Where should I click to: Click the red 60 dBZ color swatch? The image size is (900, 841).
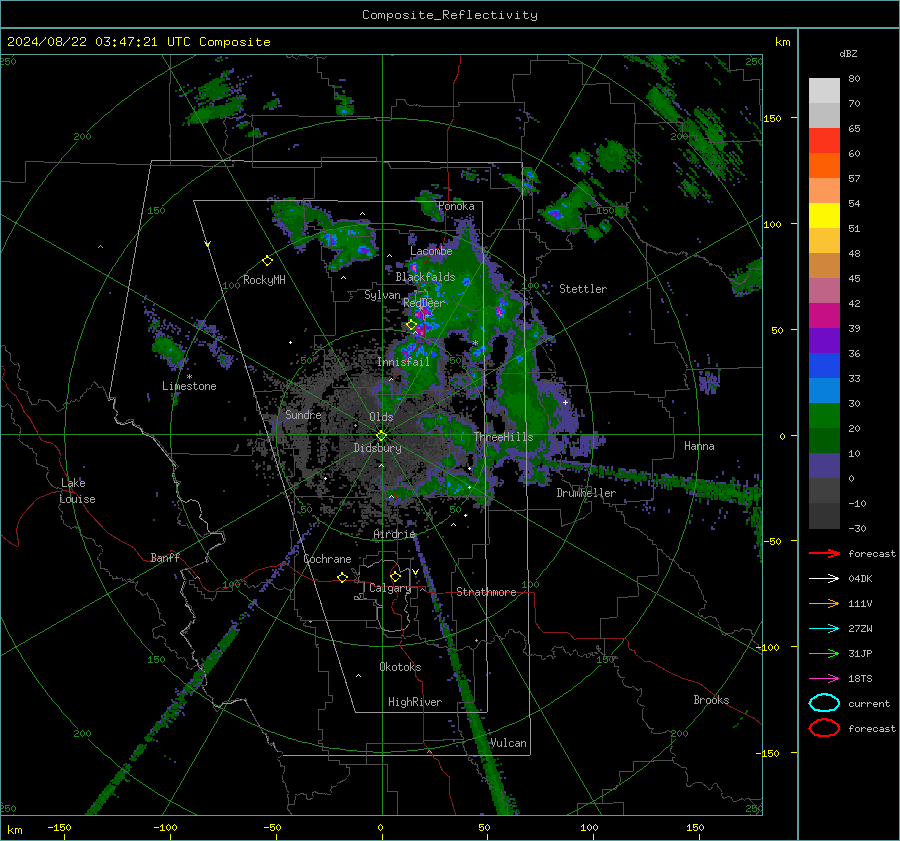pyautogui.click(x=824, y=141)
